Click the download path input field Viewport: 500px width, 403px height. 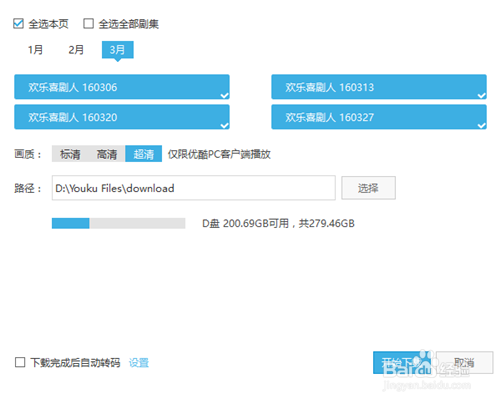click(194, 188)
